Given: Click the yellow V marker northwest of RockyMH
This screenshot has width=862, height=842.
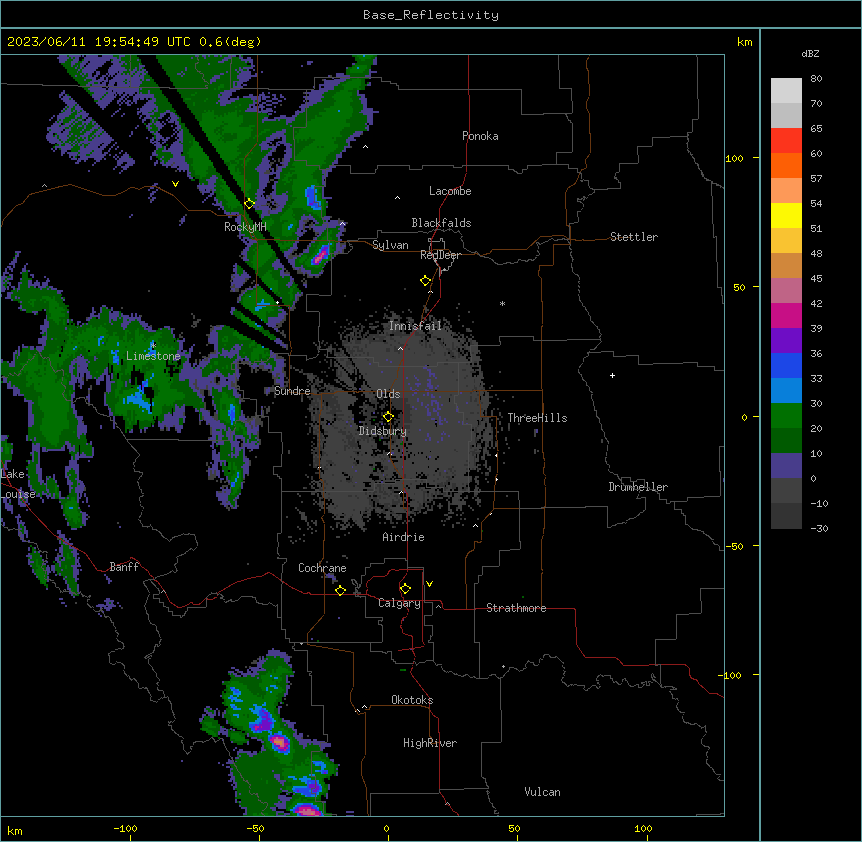Looking at the screenshot, I should point(175,184).
